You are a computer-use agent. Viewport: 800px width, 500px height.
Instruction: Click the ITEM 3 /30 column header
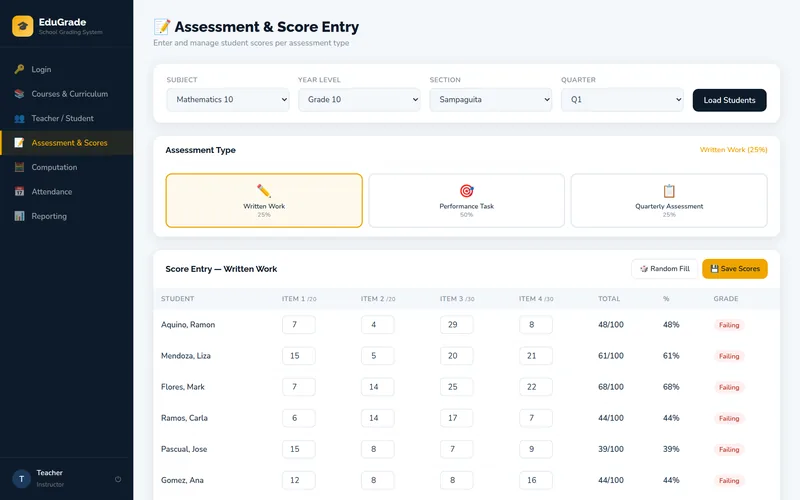point(457,298)
